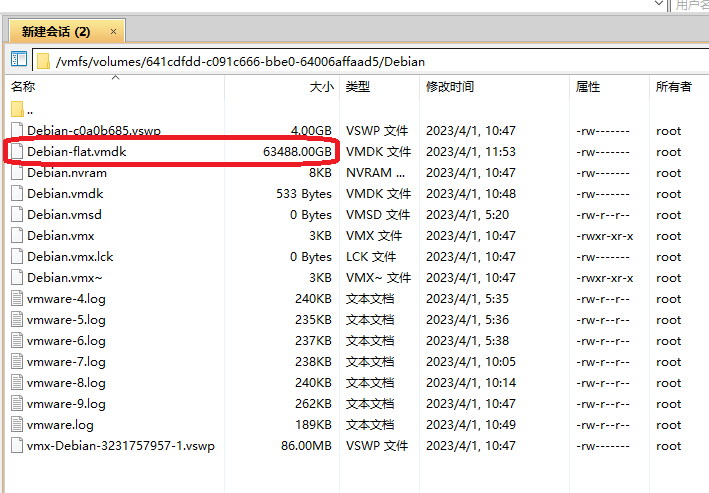Click the LCK 文件 type cell
The height and width of the screenshot is (493, 709).
point(371,256)
